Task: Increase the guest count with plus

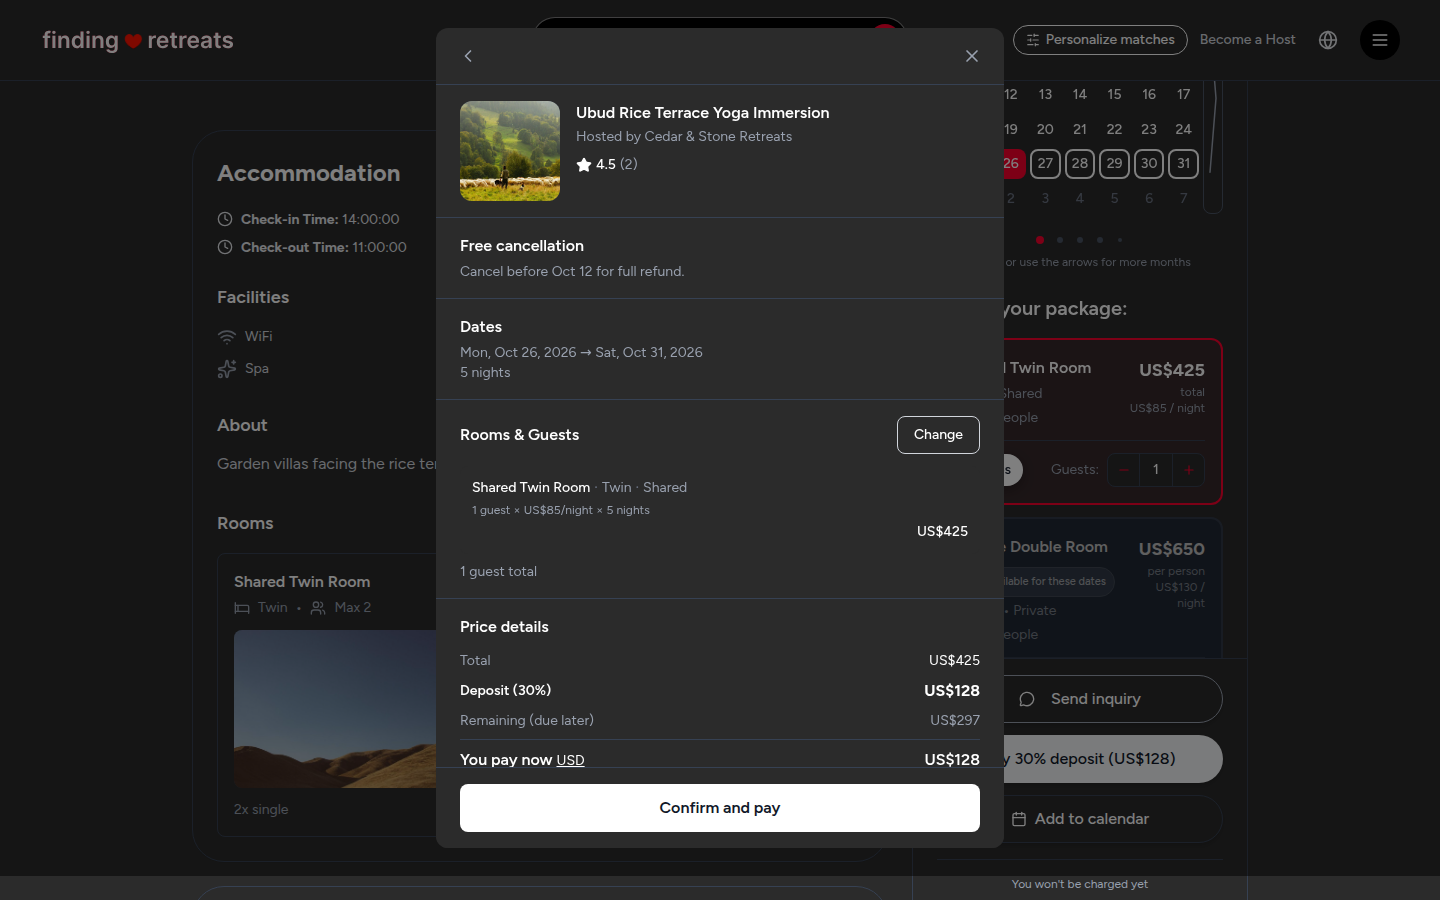Action: point(1189,470)
